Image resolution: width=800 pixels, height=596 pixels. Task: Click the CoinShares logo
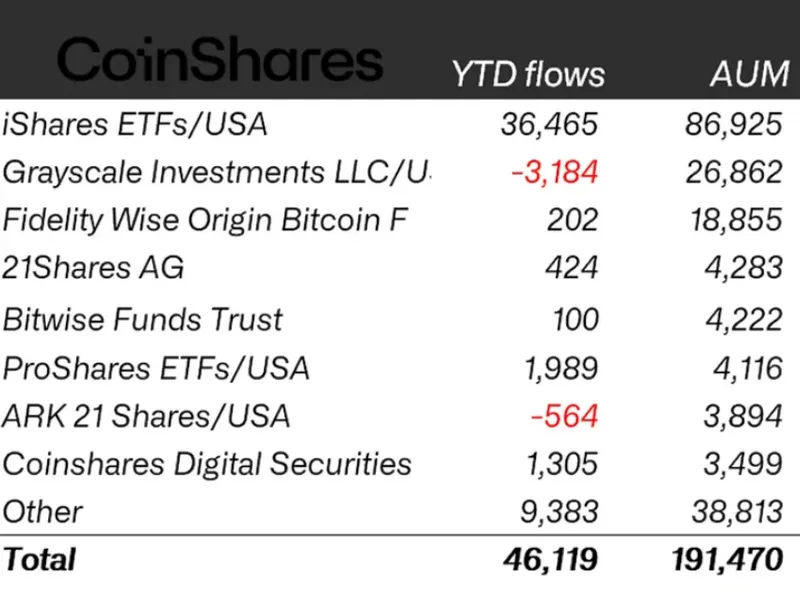pos(220,60)
